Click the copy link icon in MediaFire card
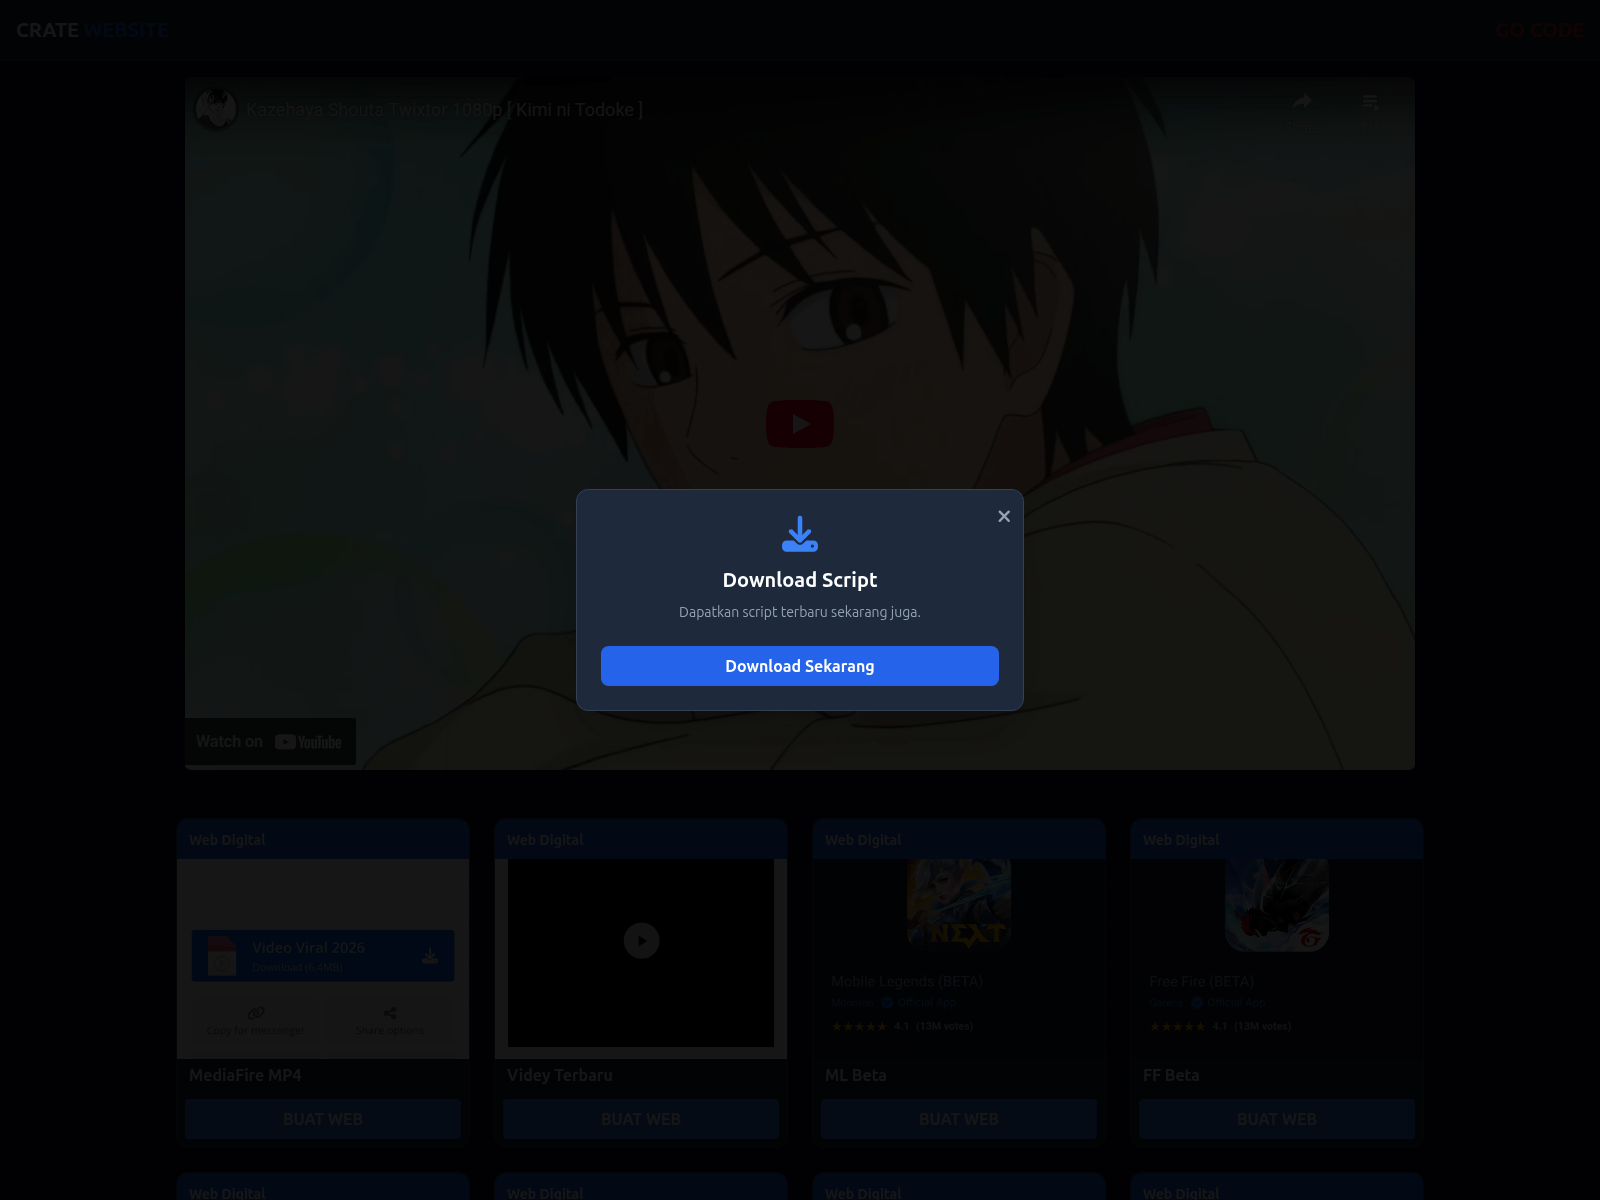Screen dimensions: 1600x1200 (x=256, y=1013)
